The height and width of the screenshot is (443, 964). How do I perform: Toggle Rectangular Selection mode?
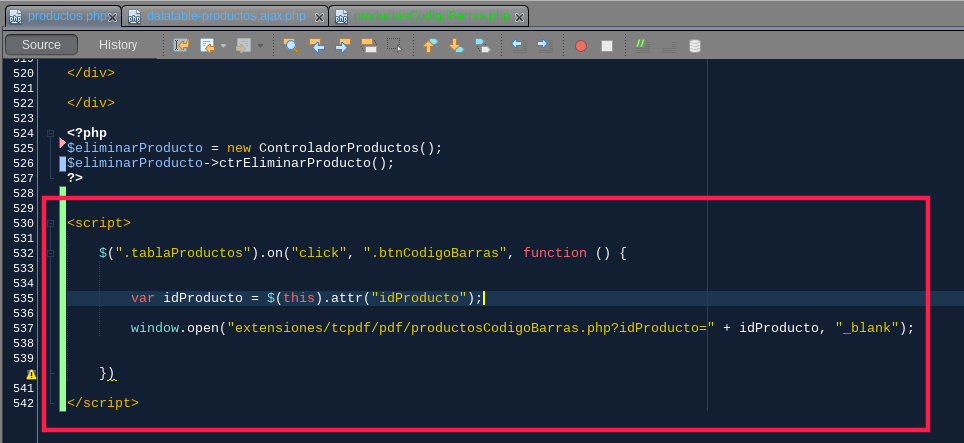pyautogui.click(x=394, y=45)
